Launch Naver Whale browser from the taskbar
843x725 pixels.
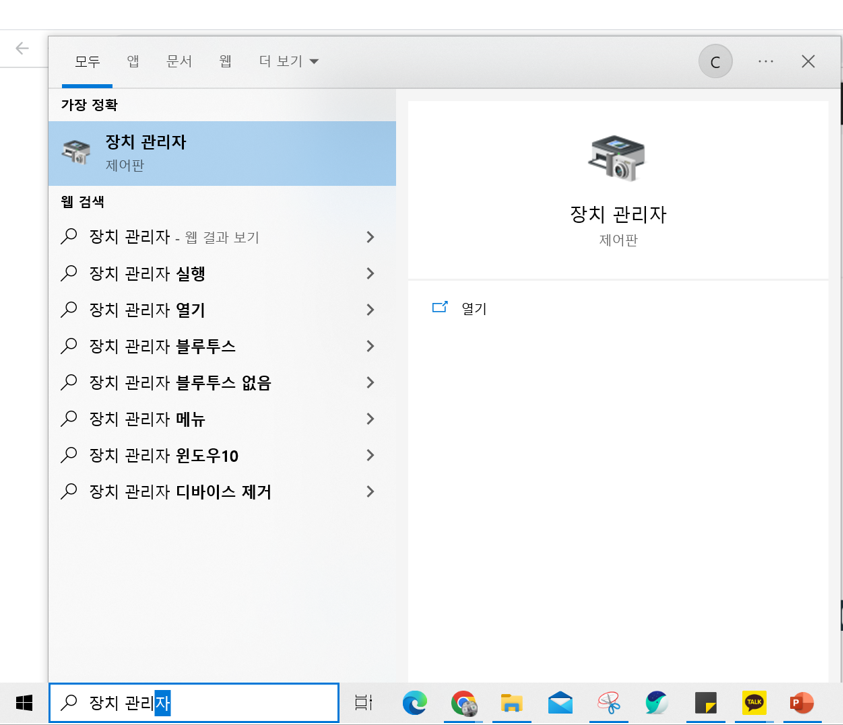[x=657, y=703]
